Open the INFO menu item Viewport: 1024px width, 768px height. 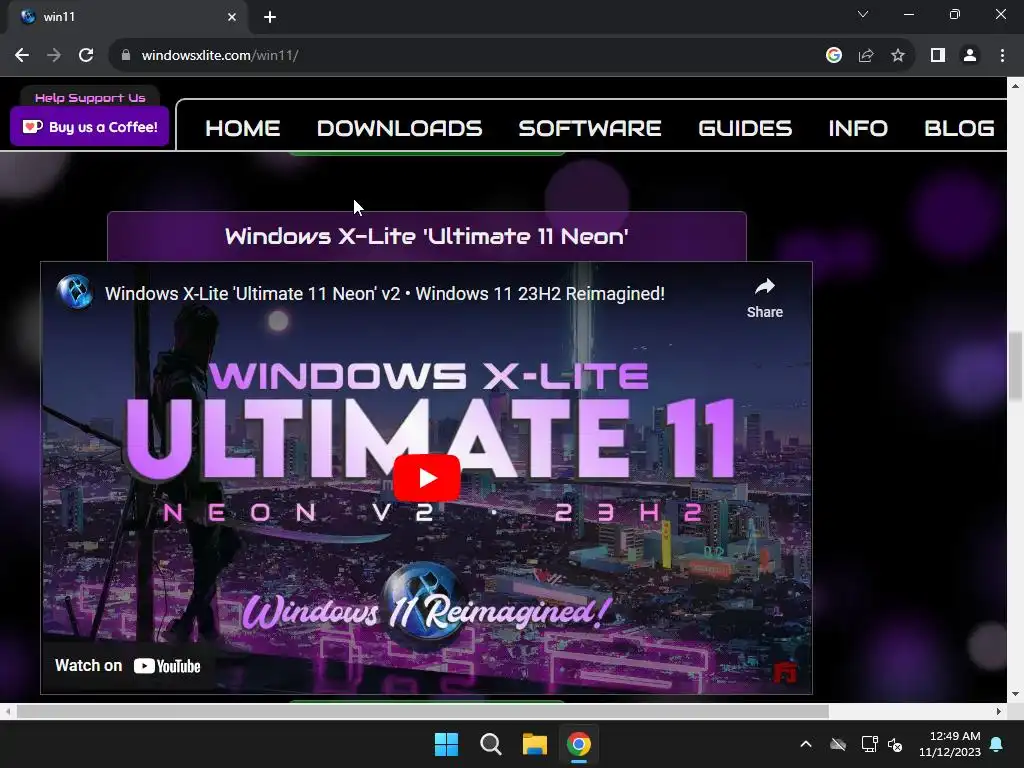click(x=858, y=128)
